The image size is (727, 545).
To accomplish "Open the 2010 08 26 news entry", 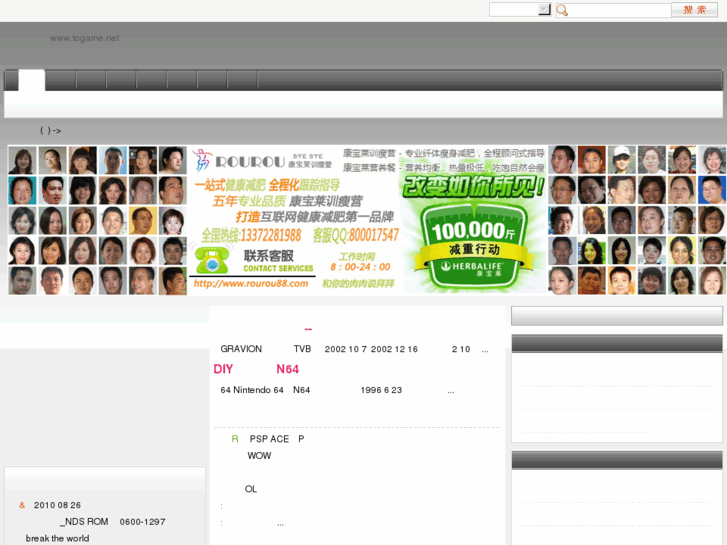I will click(x=50, y=505).
